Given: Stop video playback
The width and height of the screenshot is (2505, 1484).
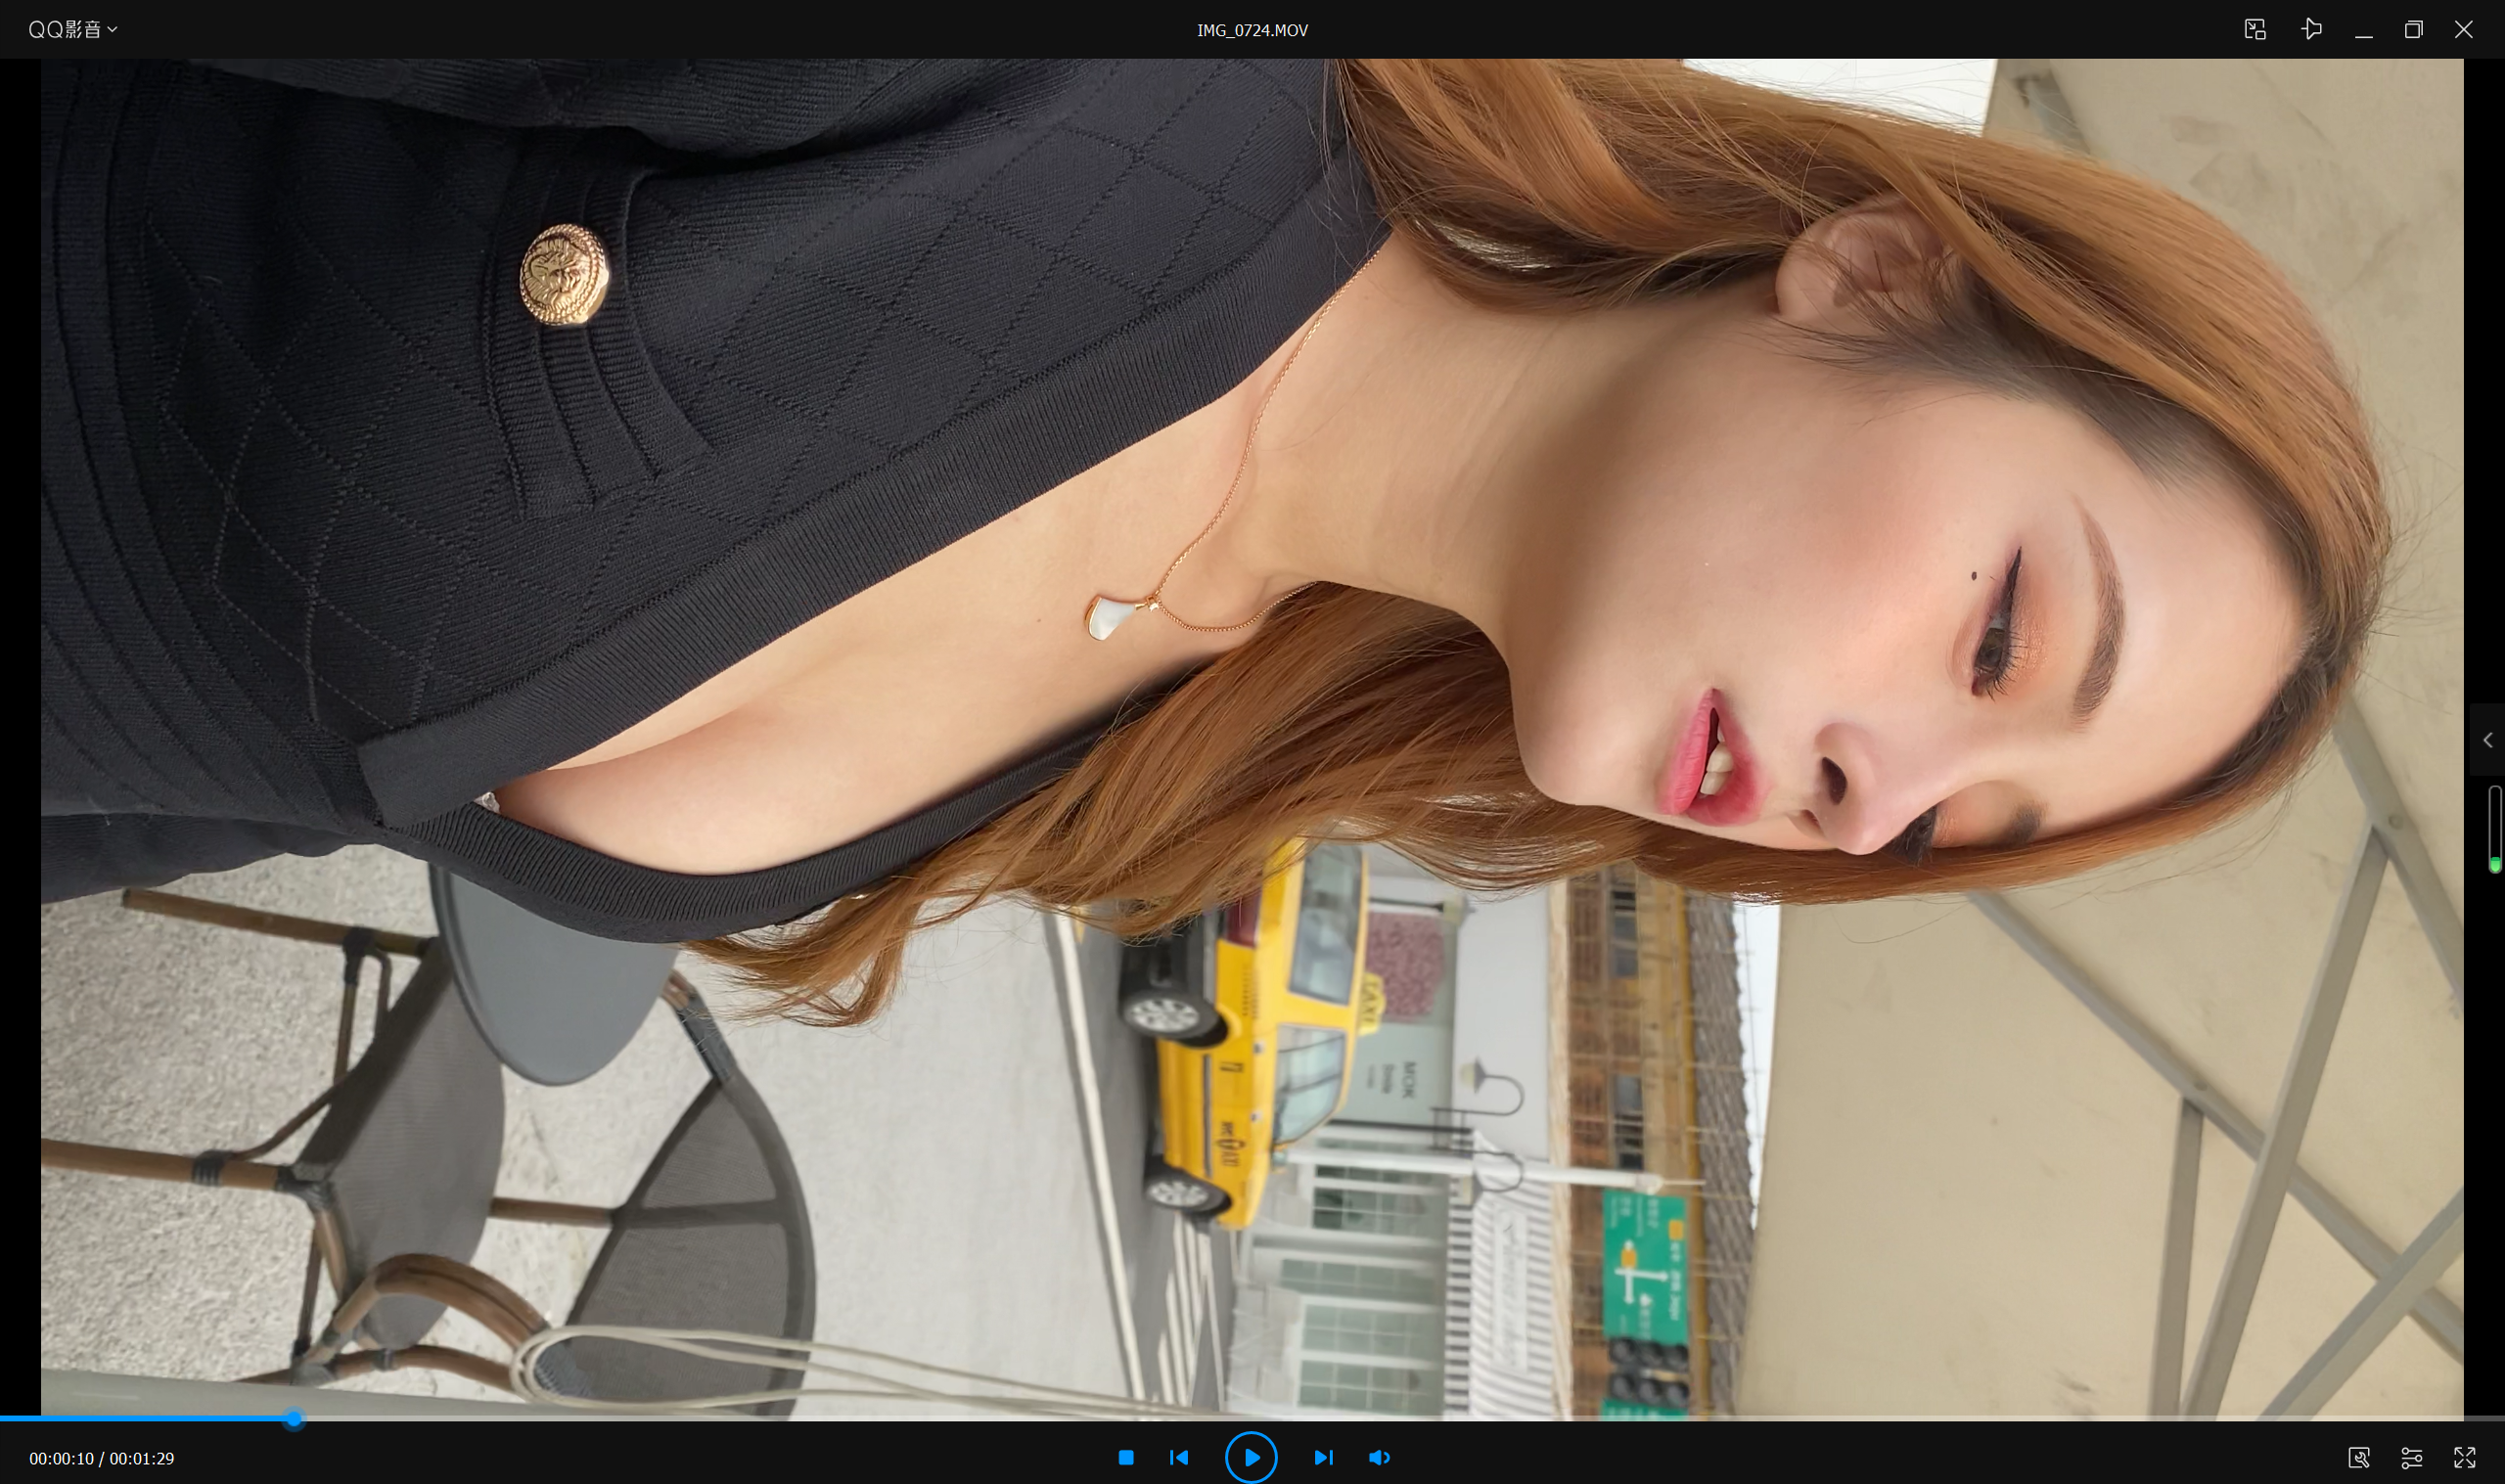Looking at the screenshot, I should pos(1126,1457).
